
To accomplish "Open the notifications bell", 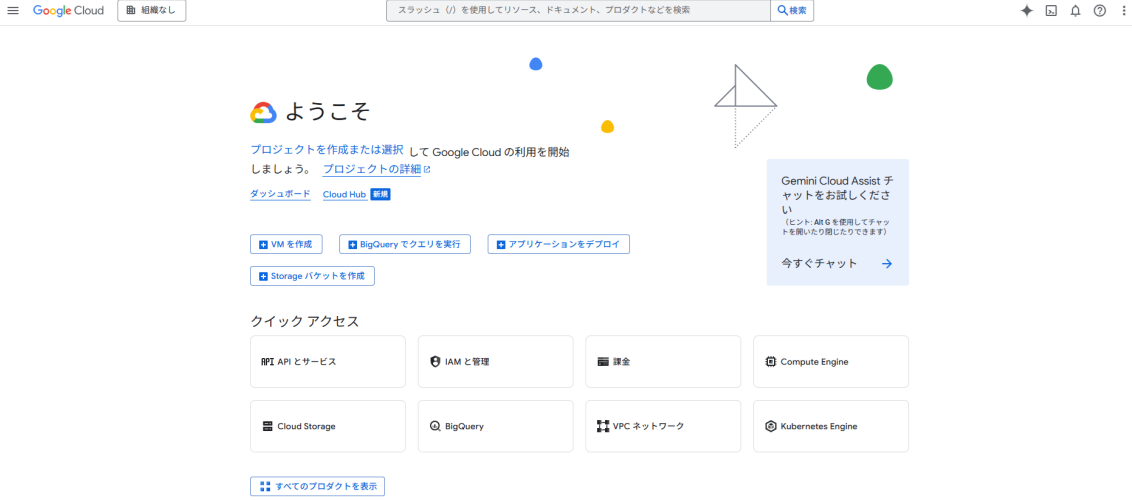I will click(x=1075, y=11).
